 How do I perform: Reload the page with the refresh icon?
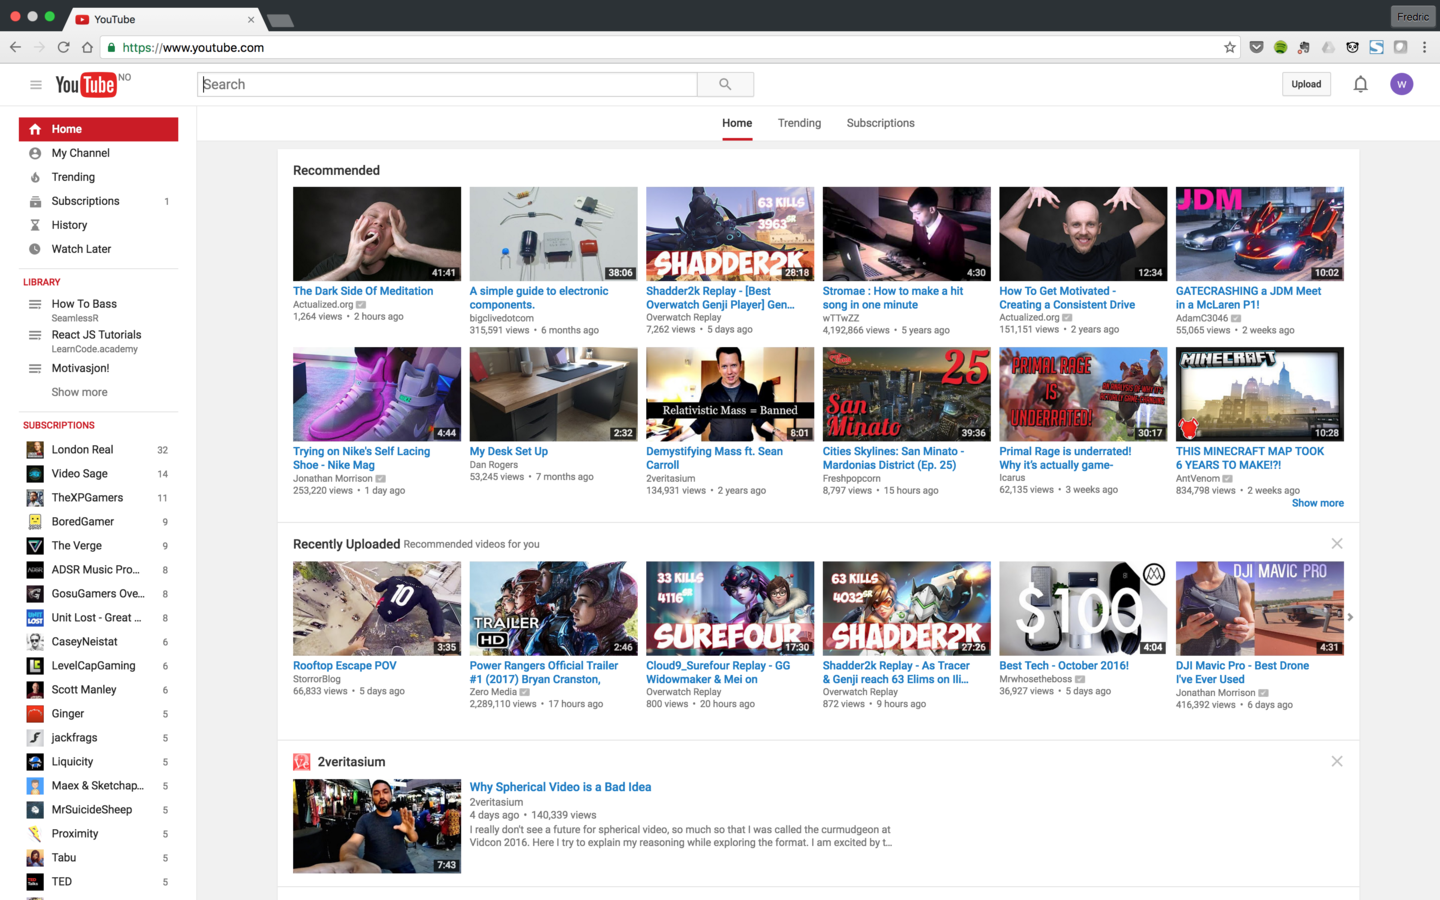tap(63, 47)
